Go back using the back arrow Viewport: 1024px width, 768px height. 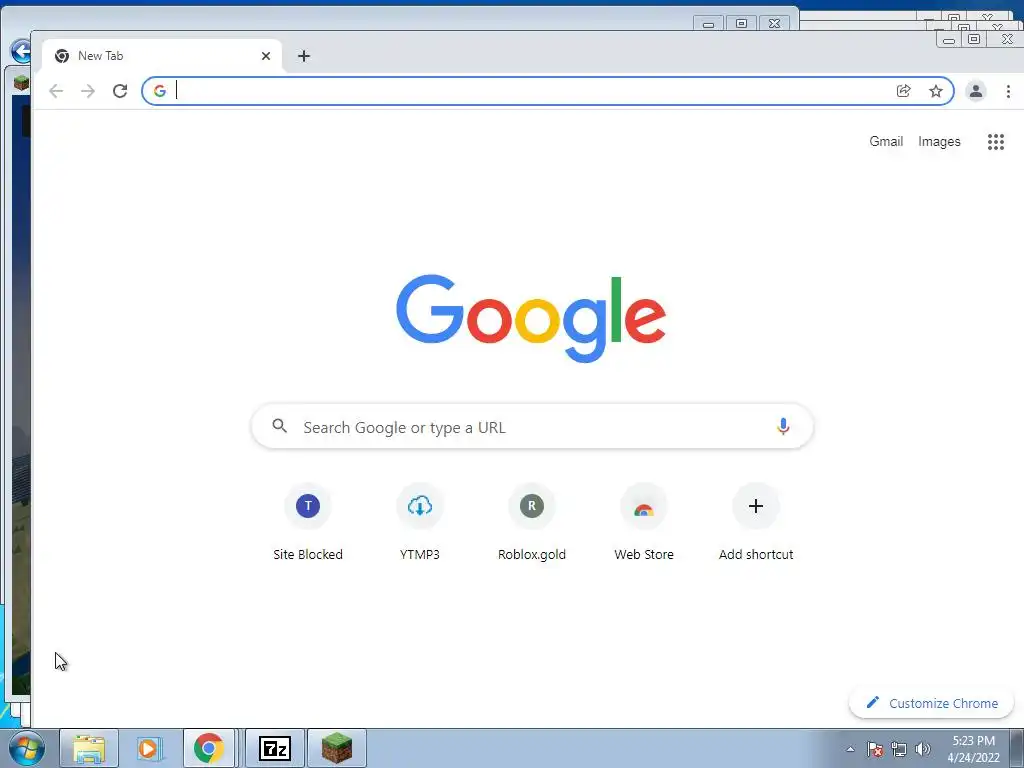tap(56, 91)
